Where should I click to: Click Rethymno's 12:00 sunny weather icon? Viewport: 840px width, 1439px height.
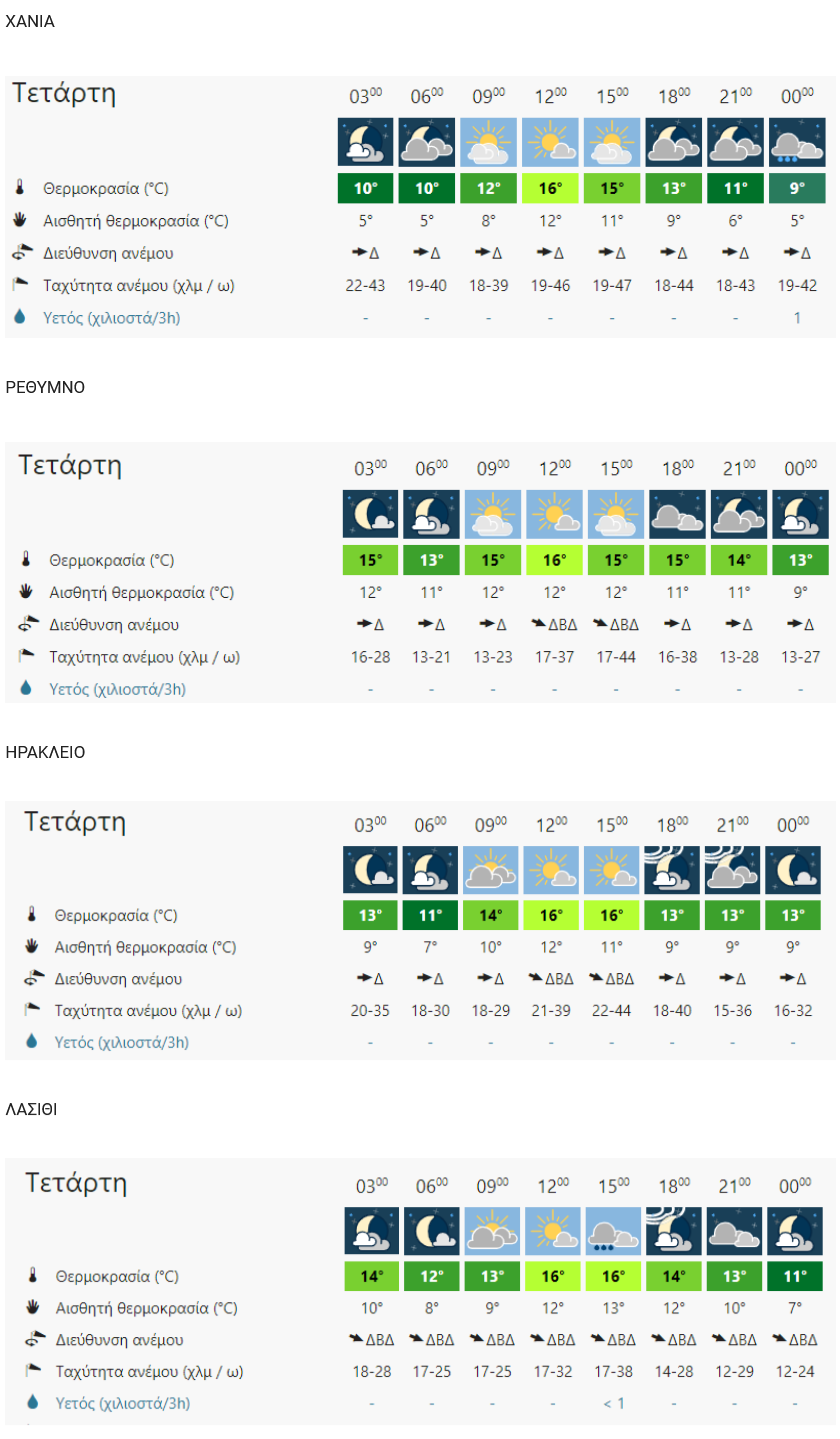(x=552, y=514)
